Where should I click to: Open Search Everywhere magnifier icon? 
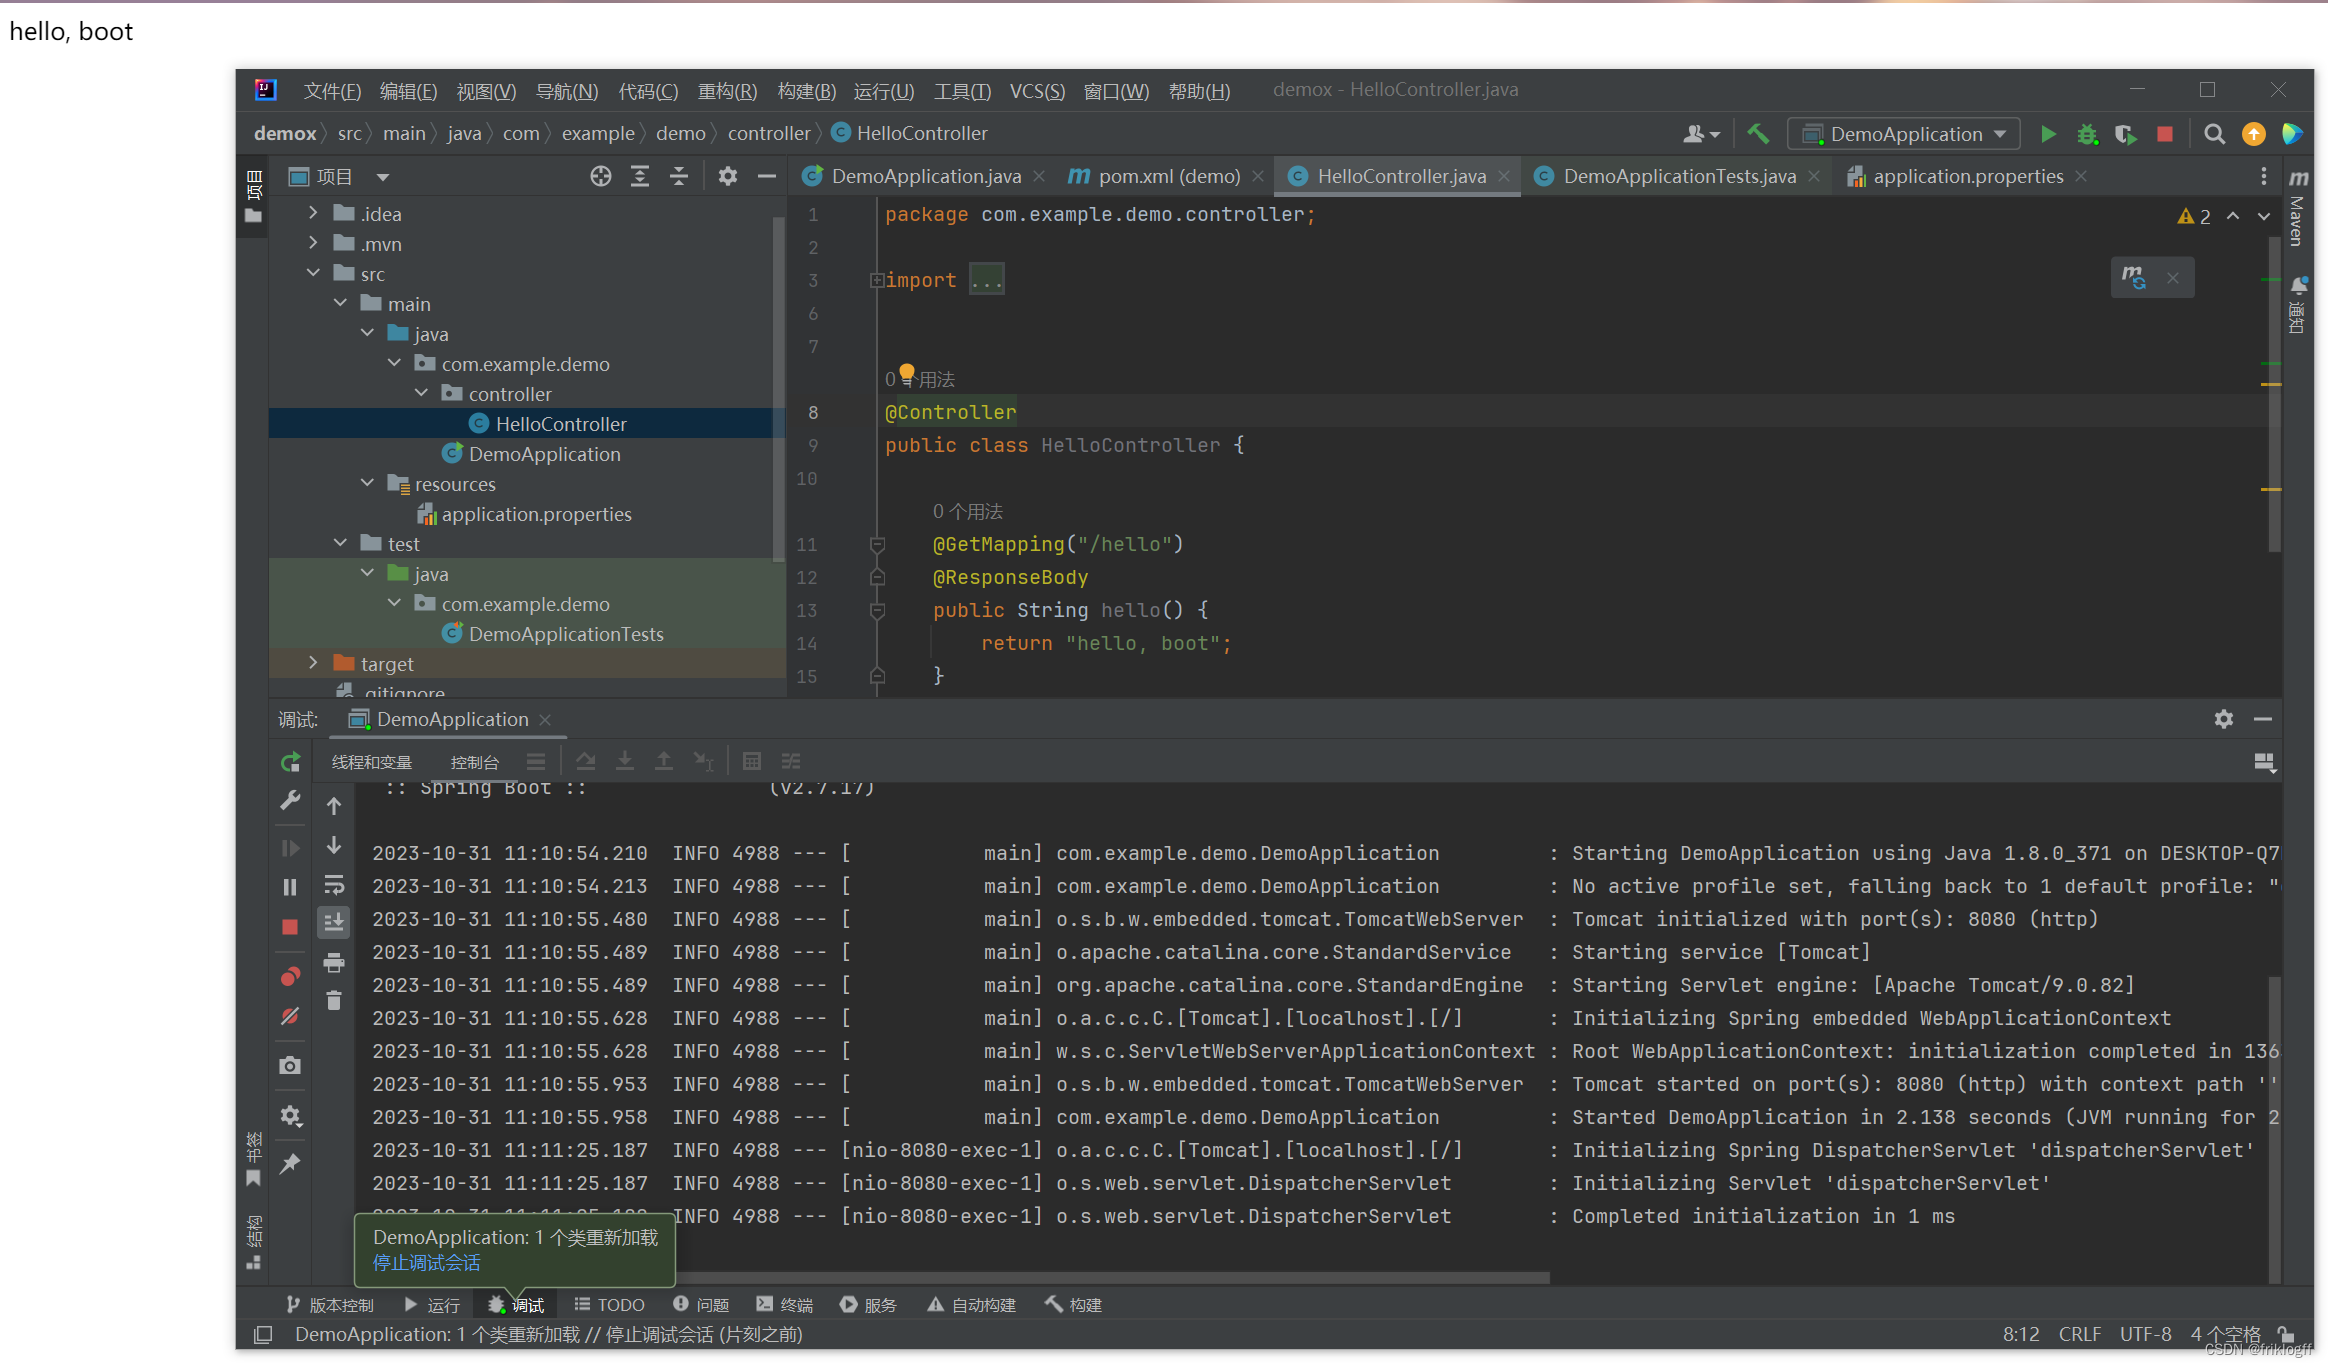tap(2215, 134)
